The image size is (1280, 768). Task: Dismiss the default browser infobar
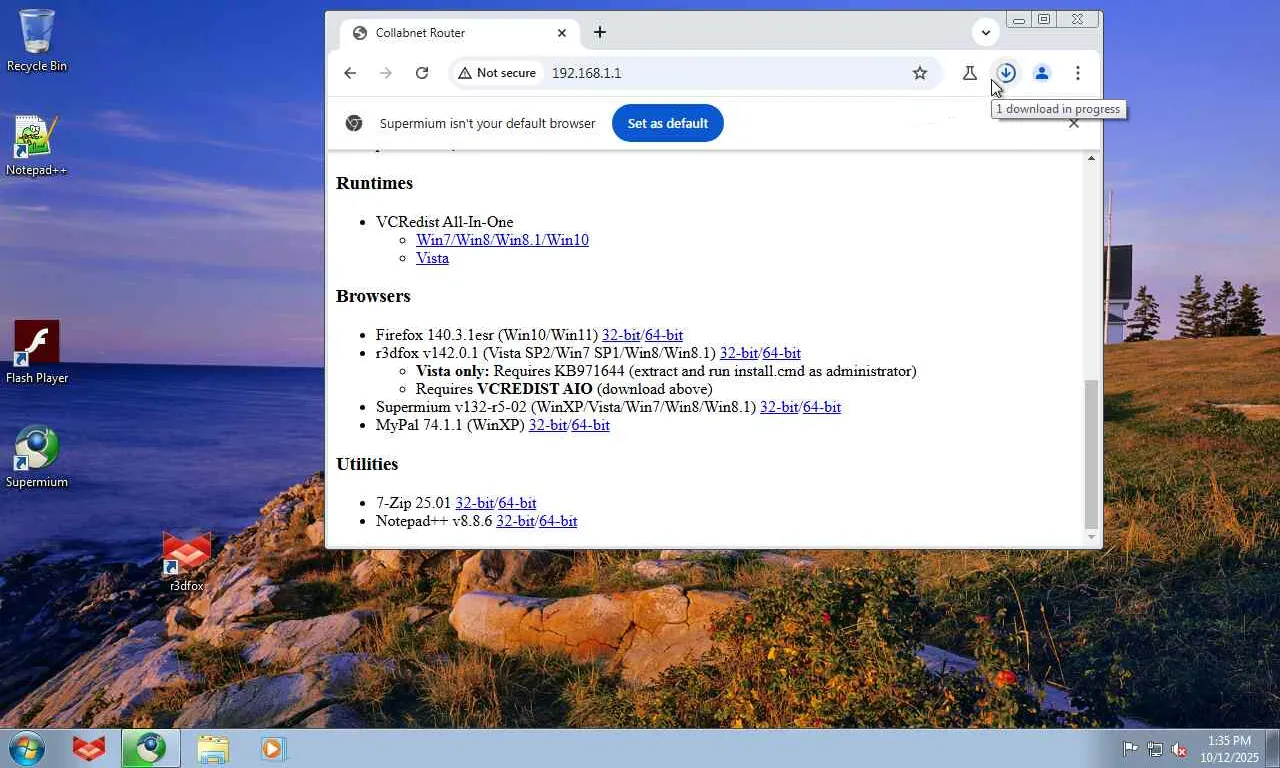click(1074, 123)
